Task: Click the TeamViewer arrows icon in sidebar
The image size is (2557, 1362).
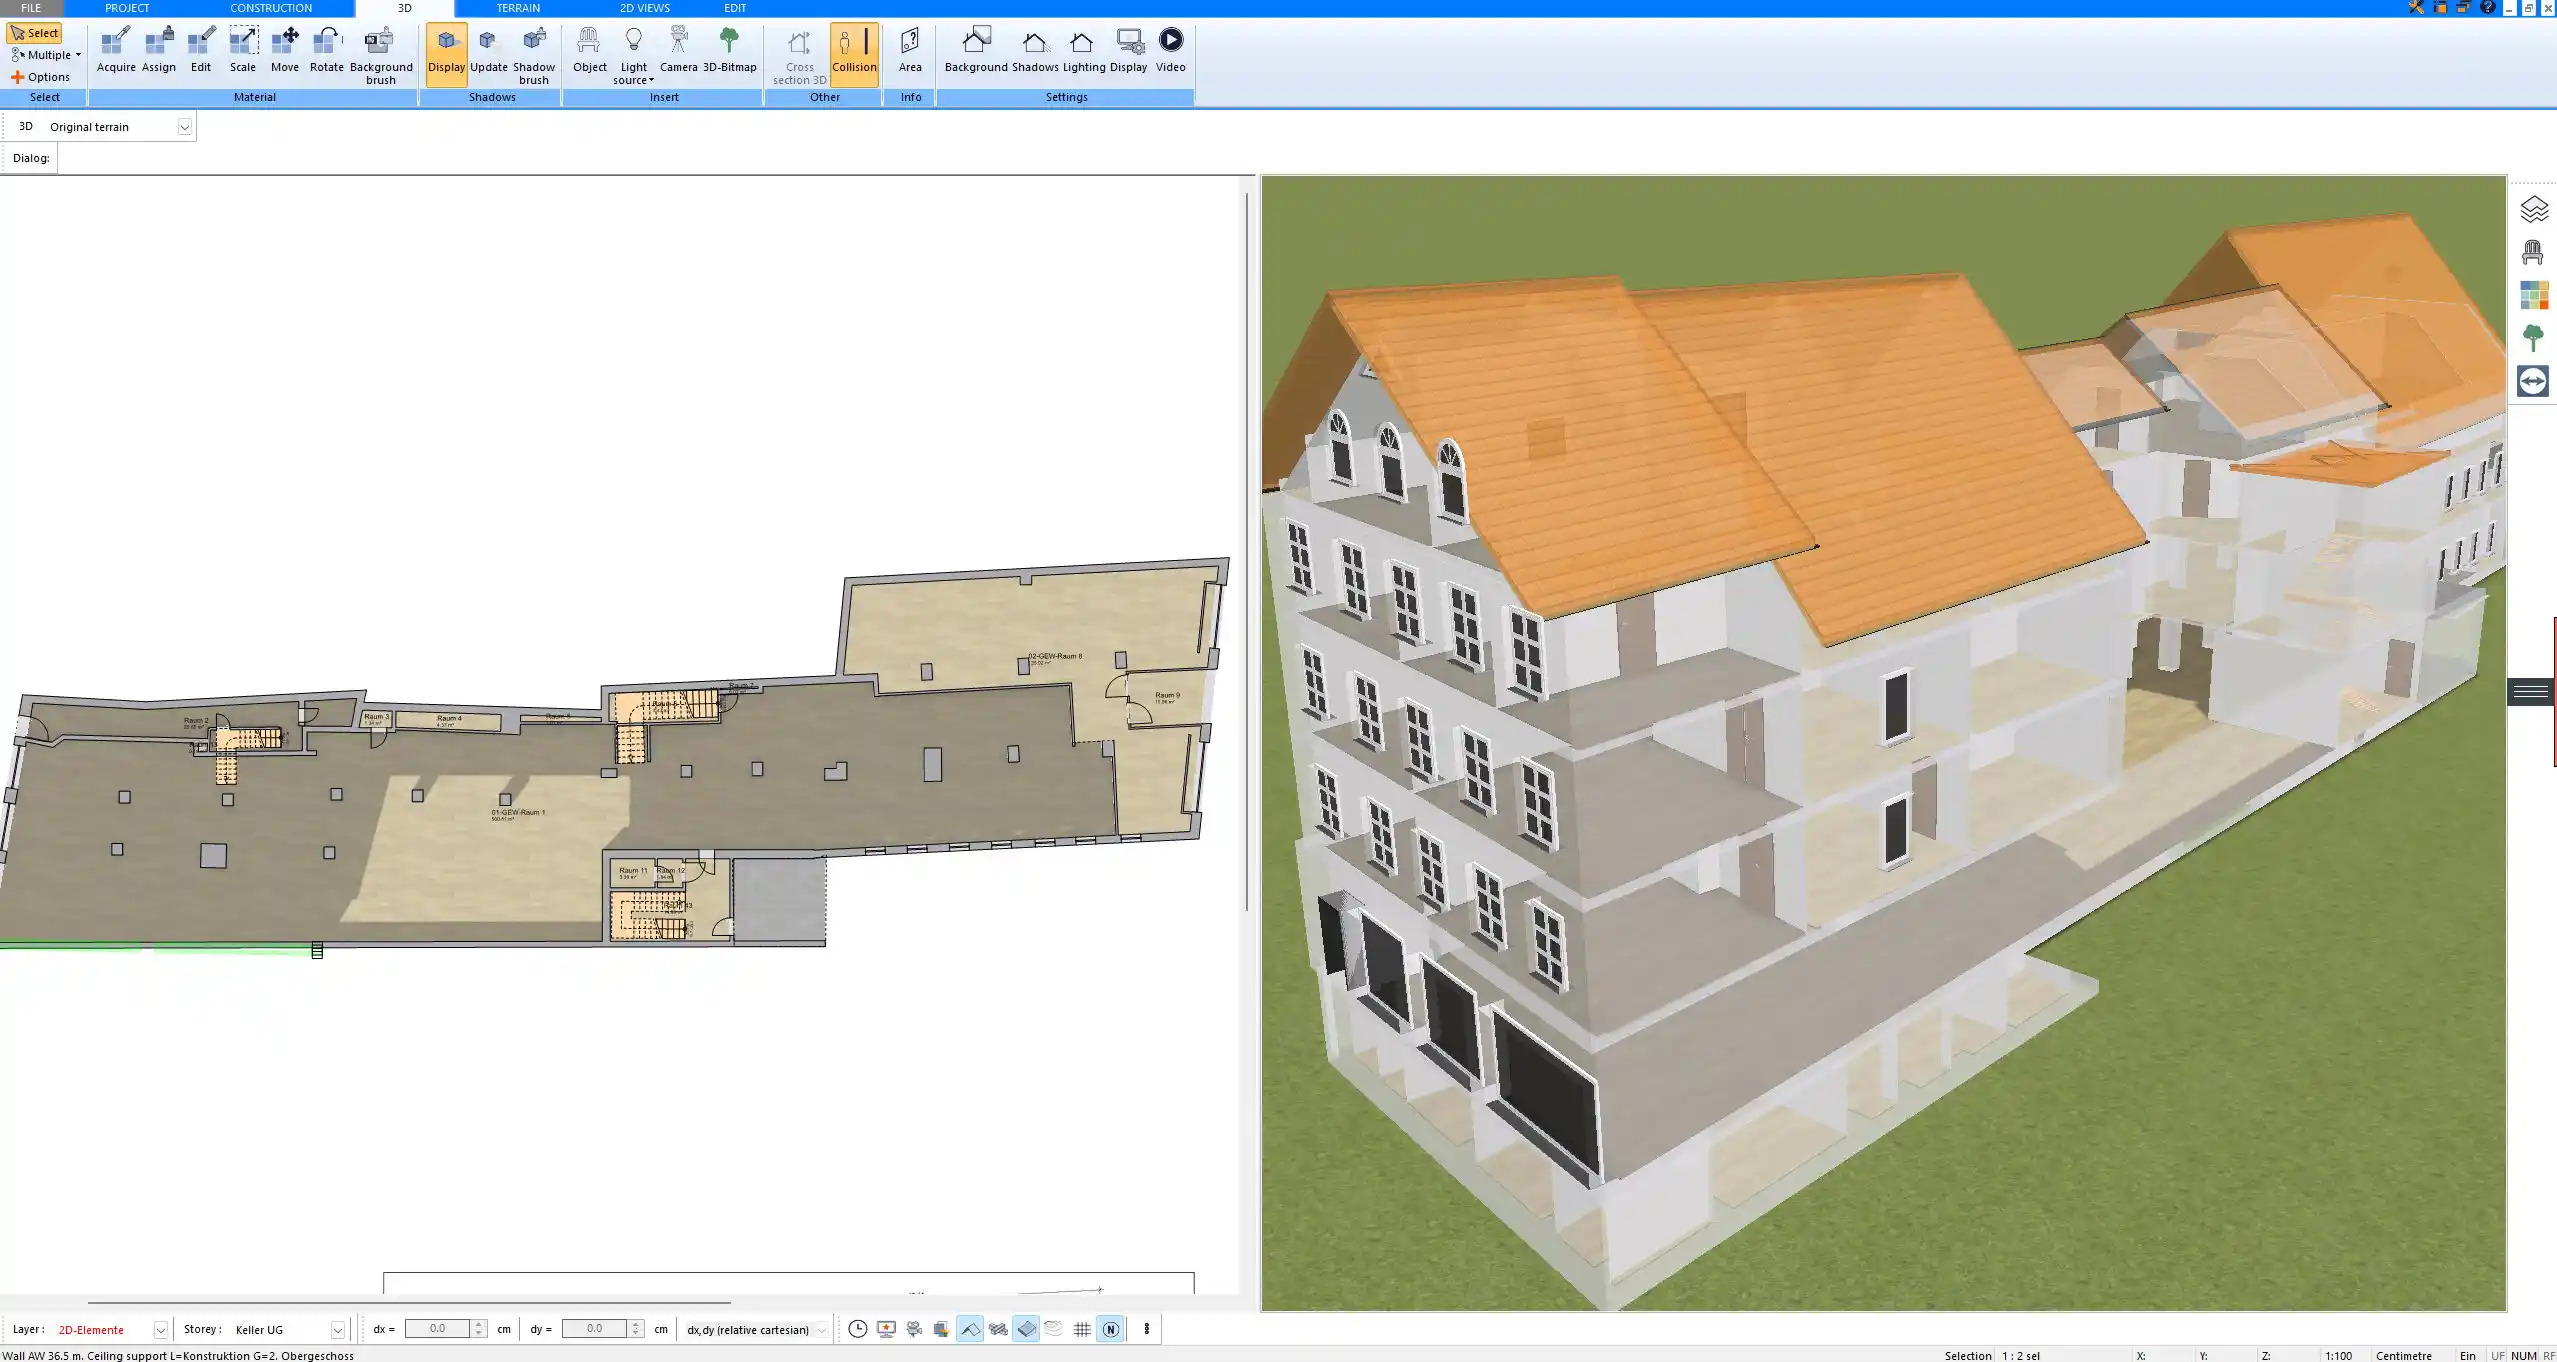Action: 2533,381
